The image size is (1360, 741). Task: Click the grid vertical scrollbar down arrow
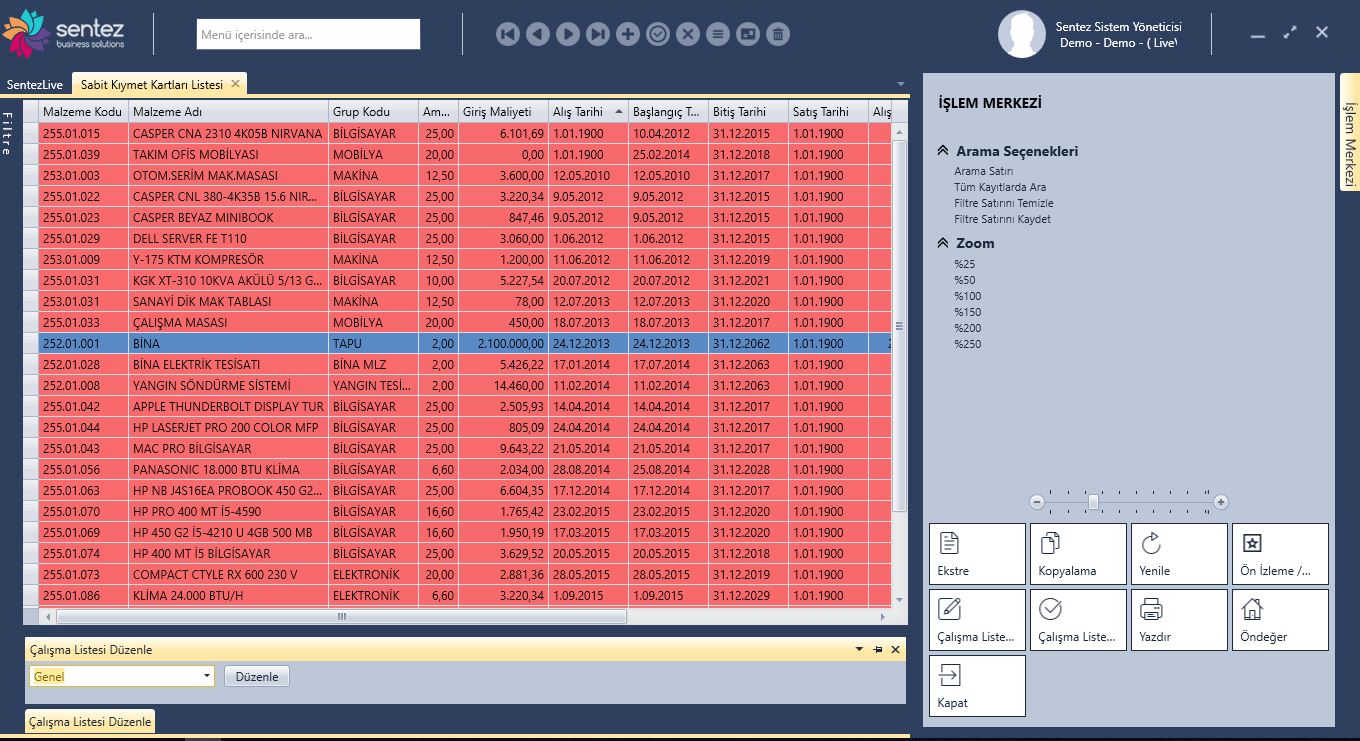899,599
